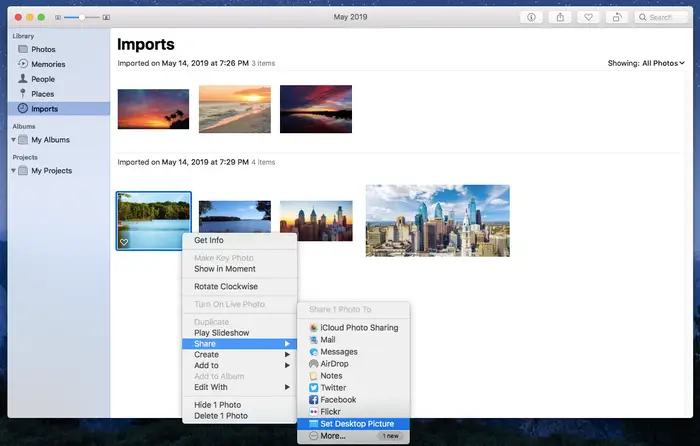Click the More... option in the share submenu

pos(332,436)
